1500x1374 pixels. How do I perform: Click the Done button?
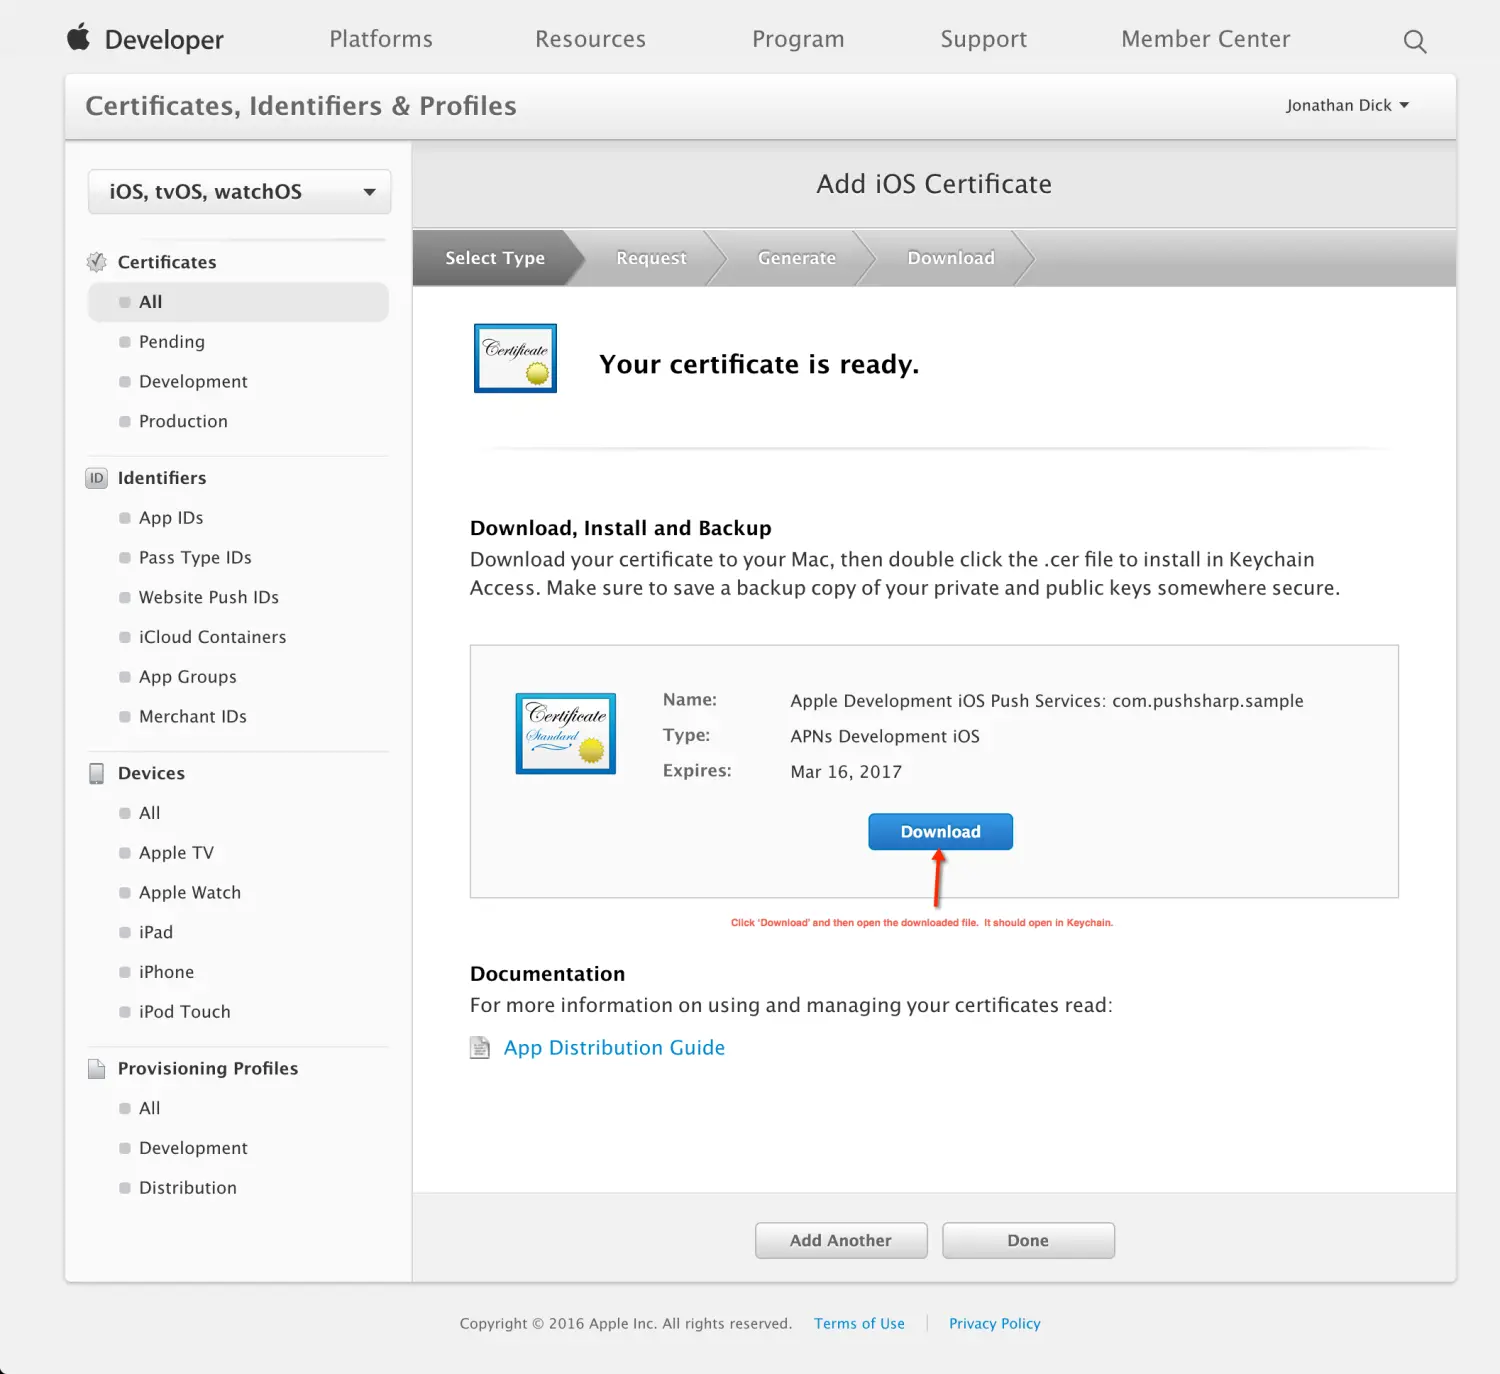click(x=1028, y=1240)
